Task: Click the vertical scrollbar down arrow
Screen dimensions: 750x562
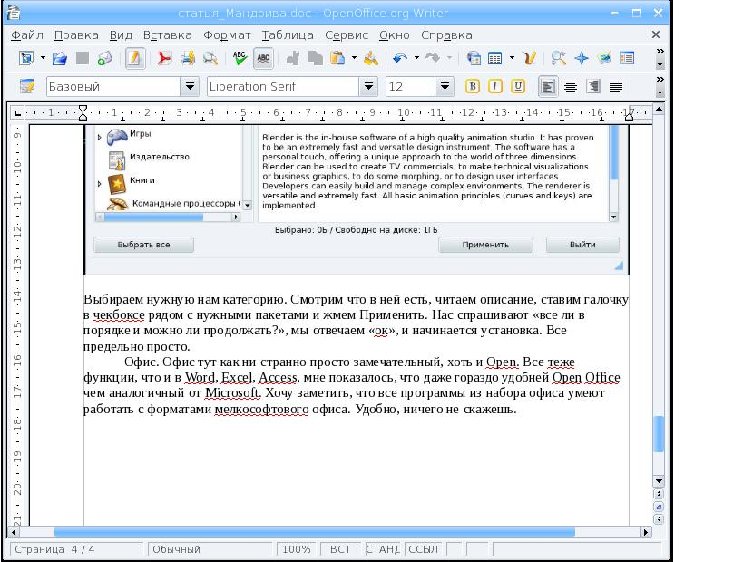Action: coord(659,481)
